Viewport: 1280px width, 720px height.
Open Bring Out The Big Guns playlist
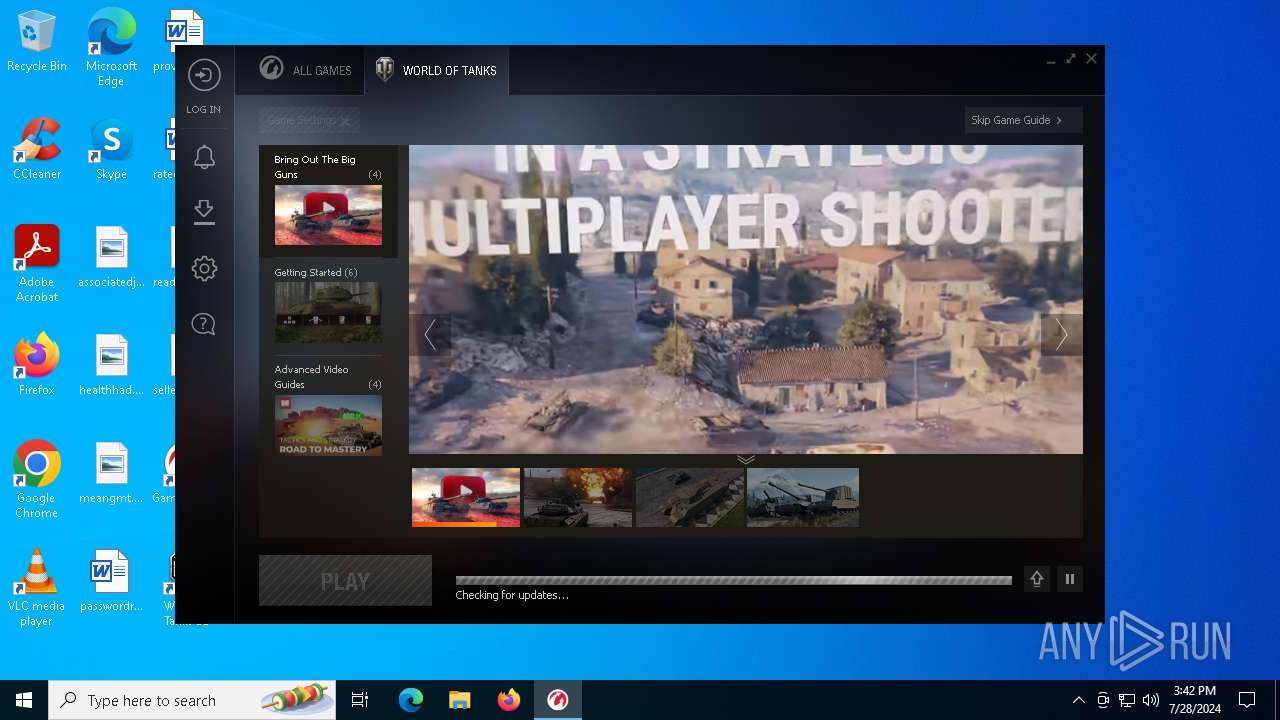[x=328, y=201]
